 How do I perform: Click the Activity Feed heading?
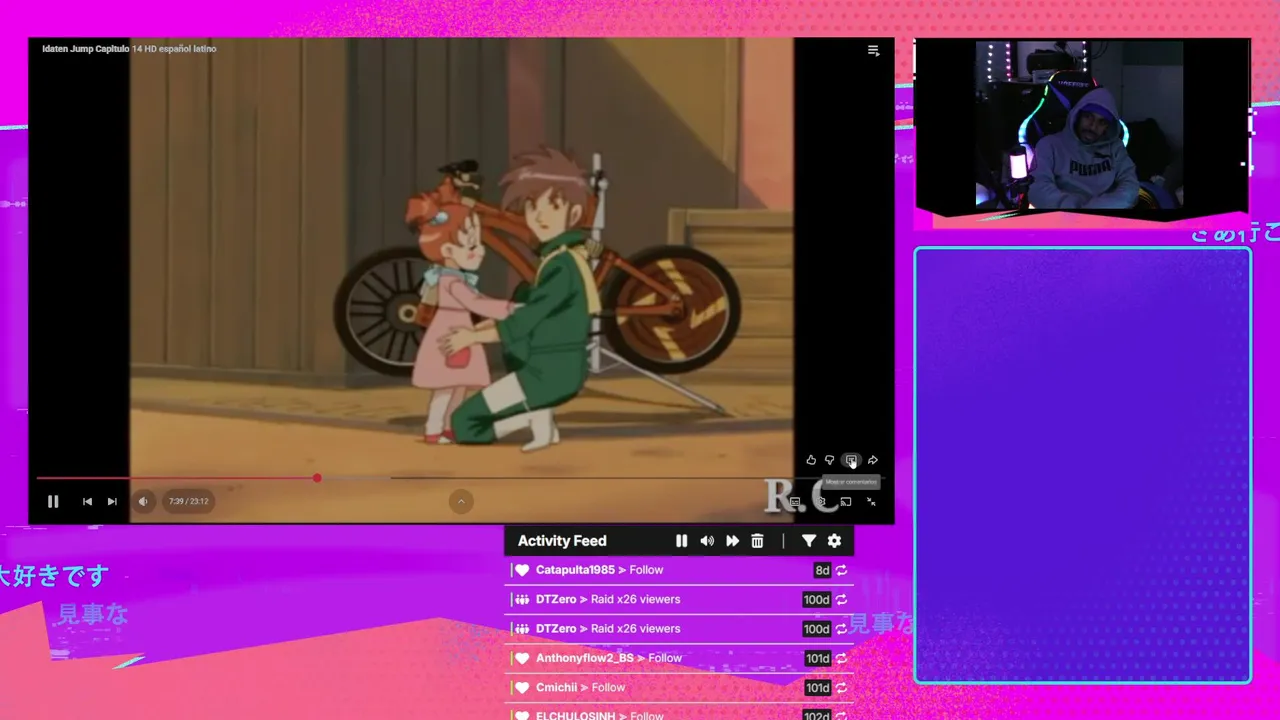[562, 541]
